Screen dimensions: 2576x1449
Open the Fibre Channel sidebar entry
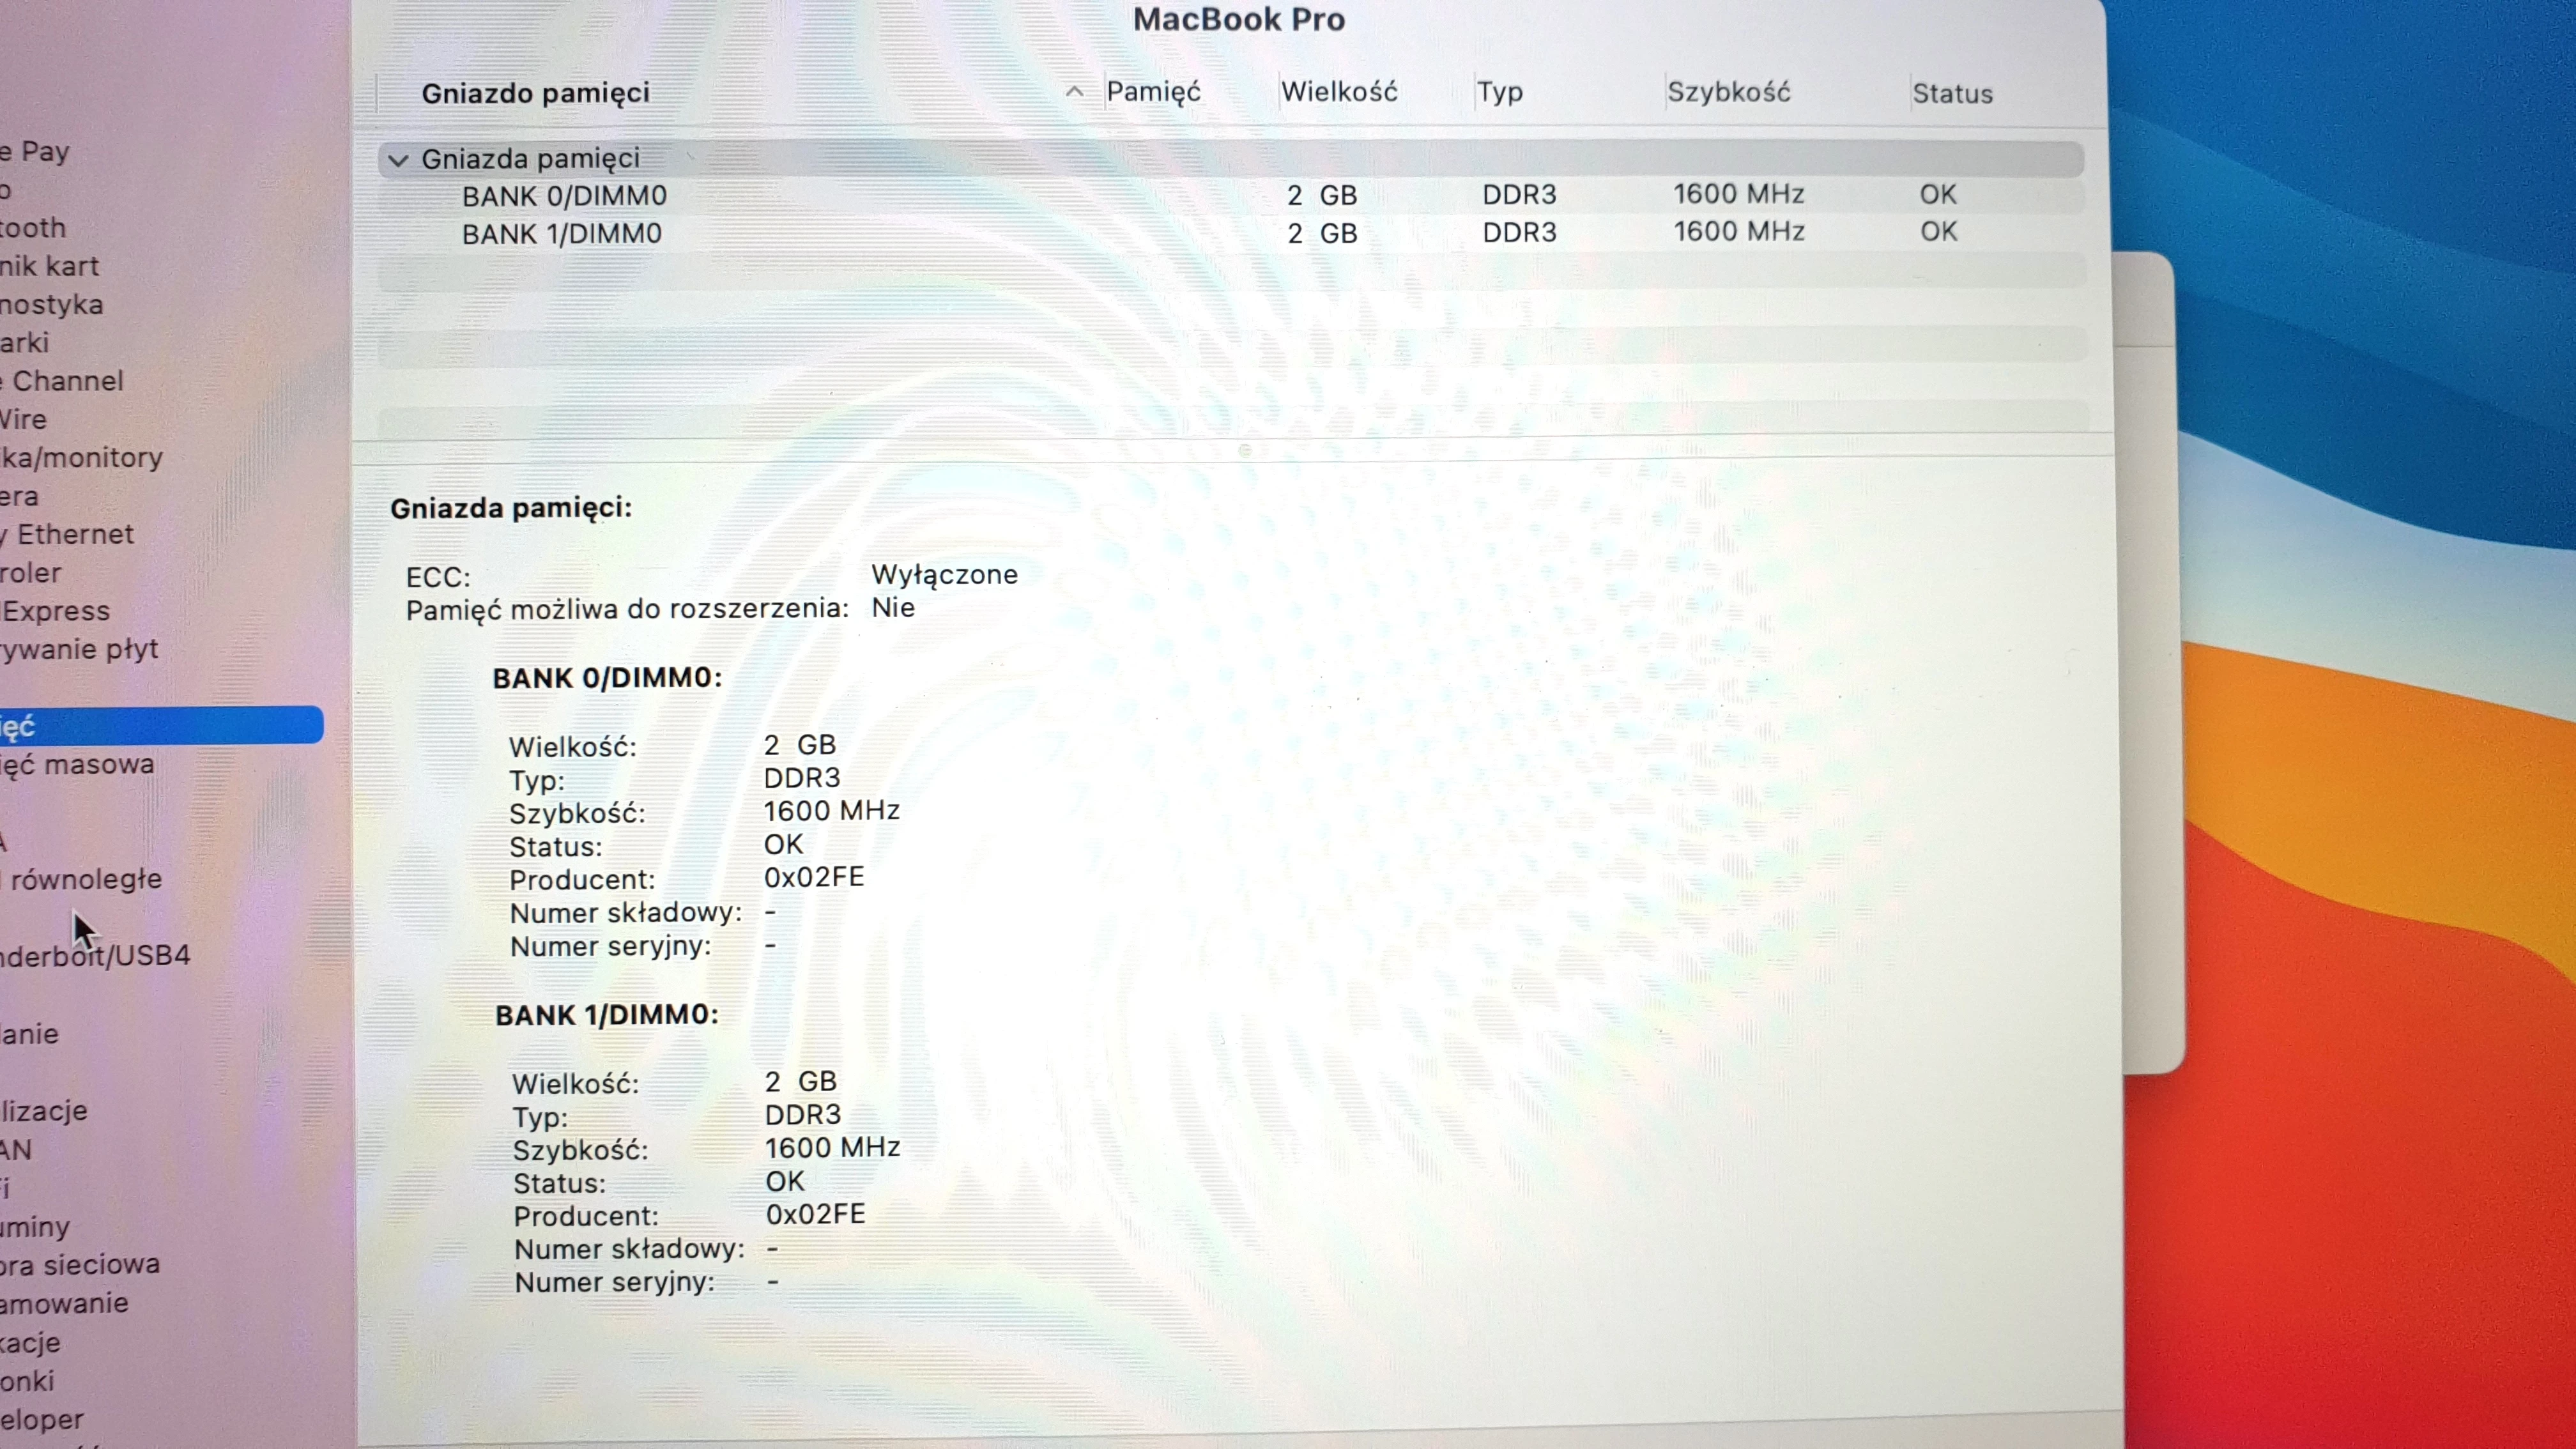tap(62, 381)
